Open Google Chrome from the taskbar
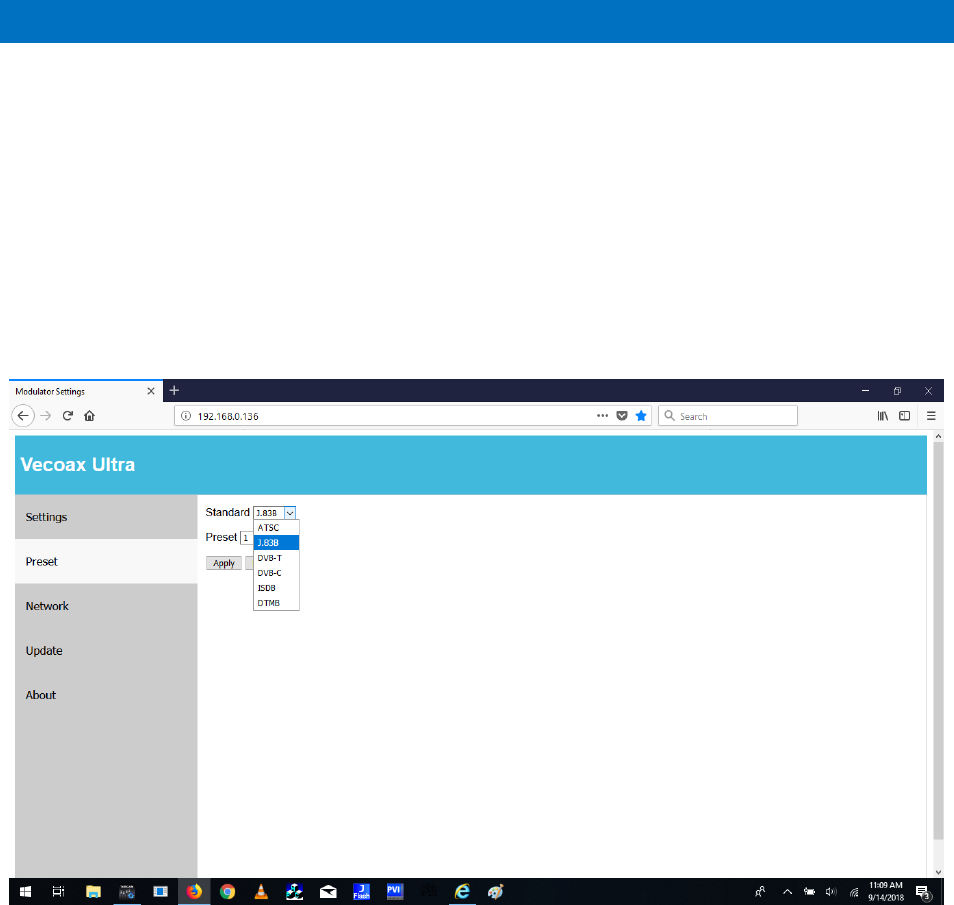The image size is (954, 905). 228,892
